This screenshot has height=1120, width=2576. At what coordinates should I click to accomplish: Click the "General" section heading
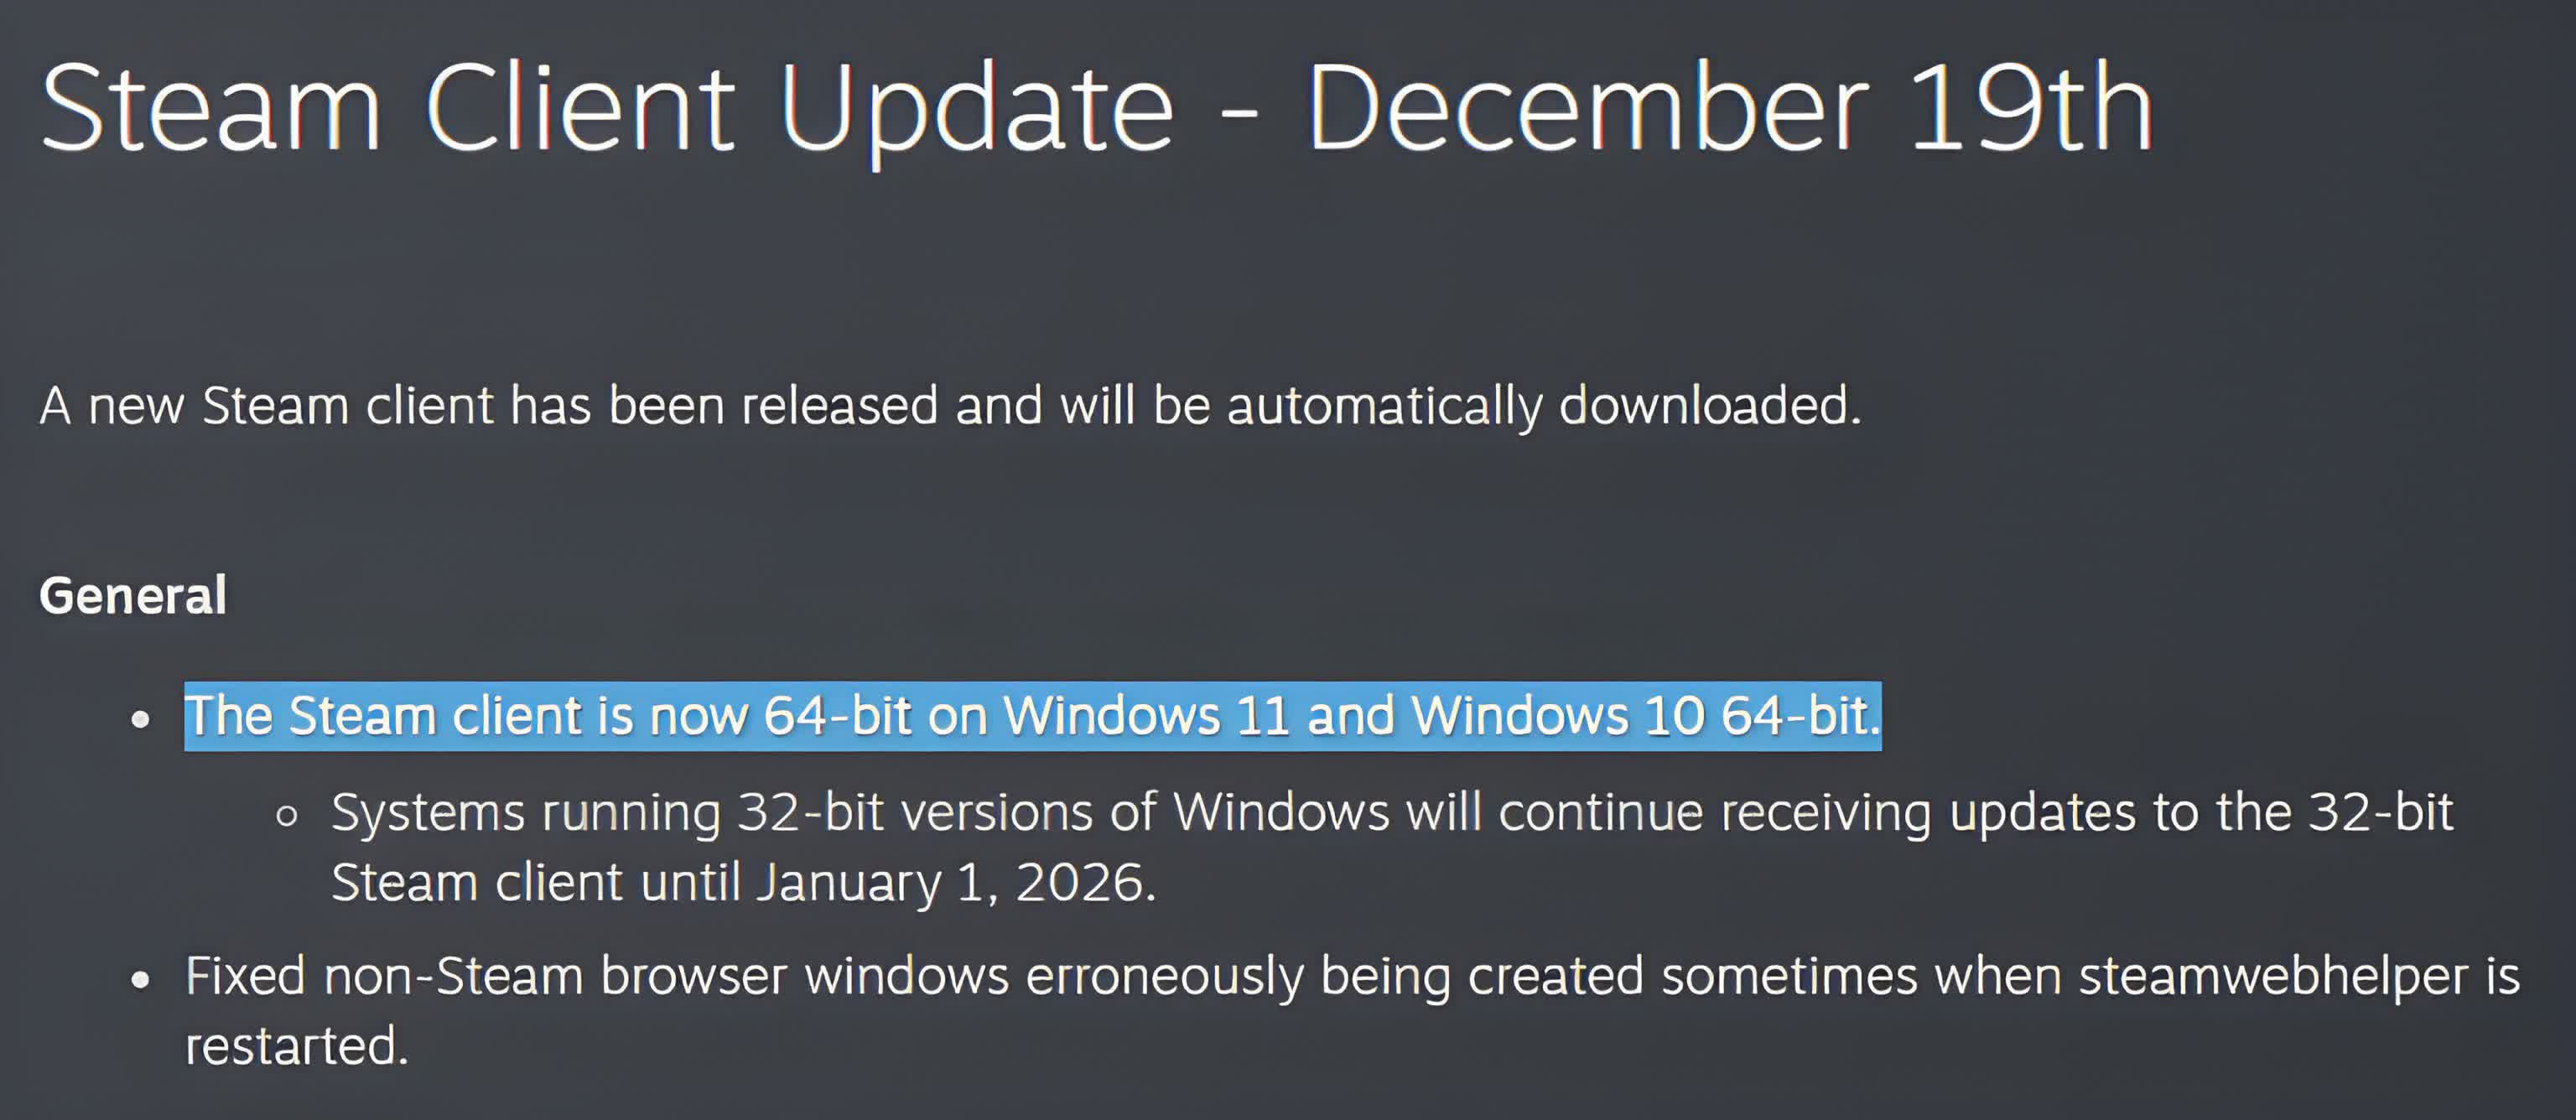[133, 596]
